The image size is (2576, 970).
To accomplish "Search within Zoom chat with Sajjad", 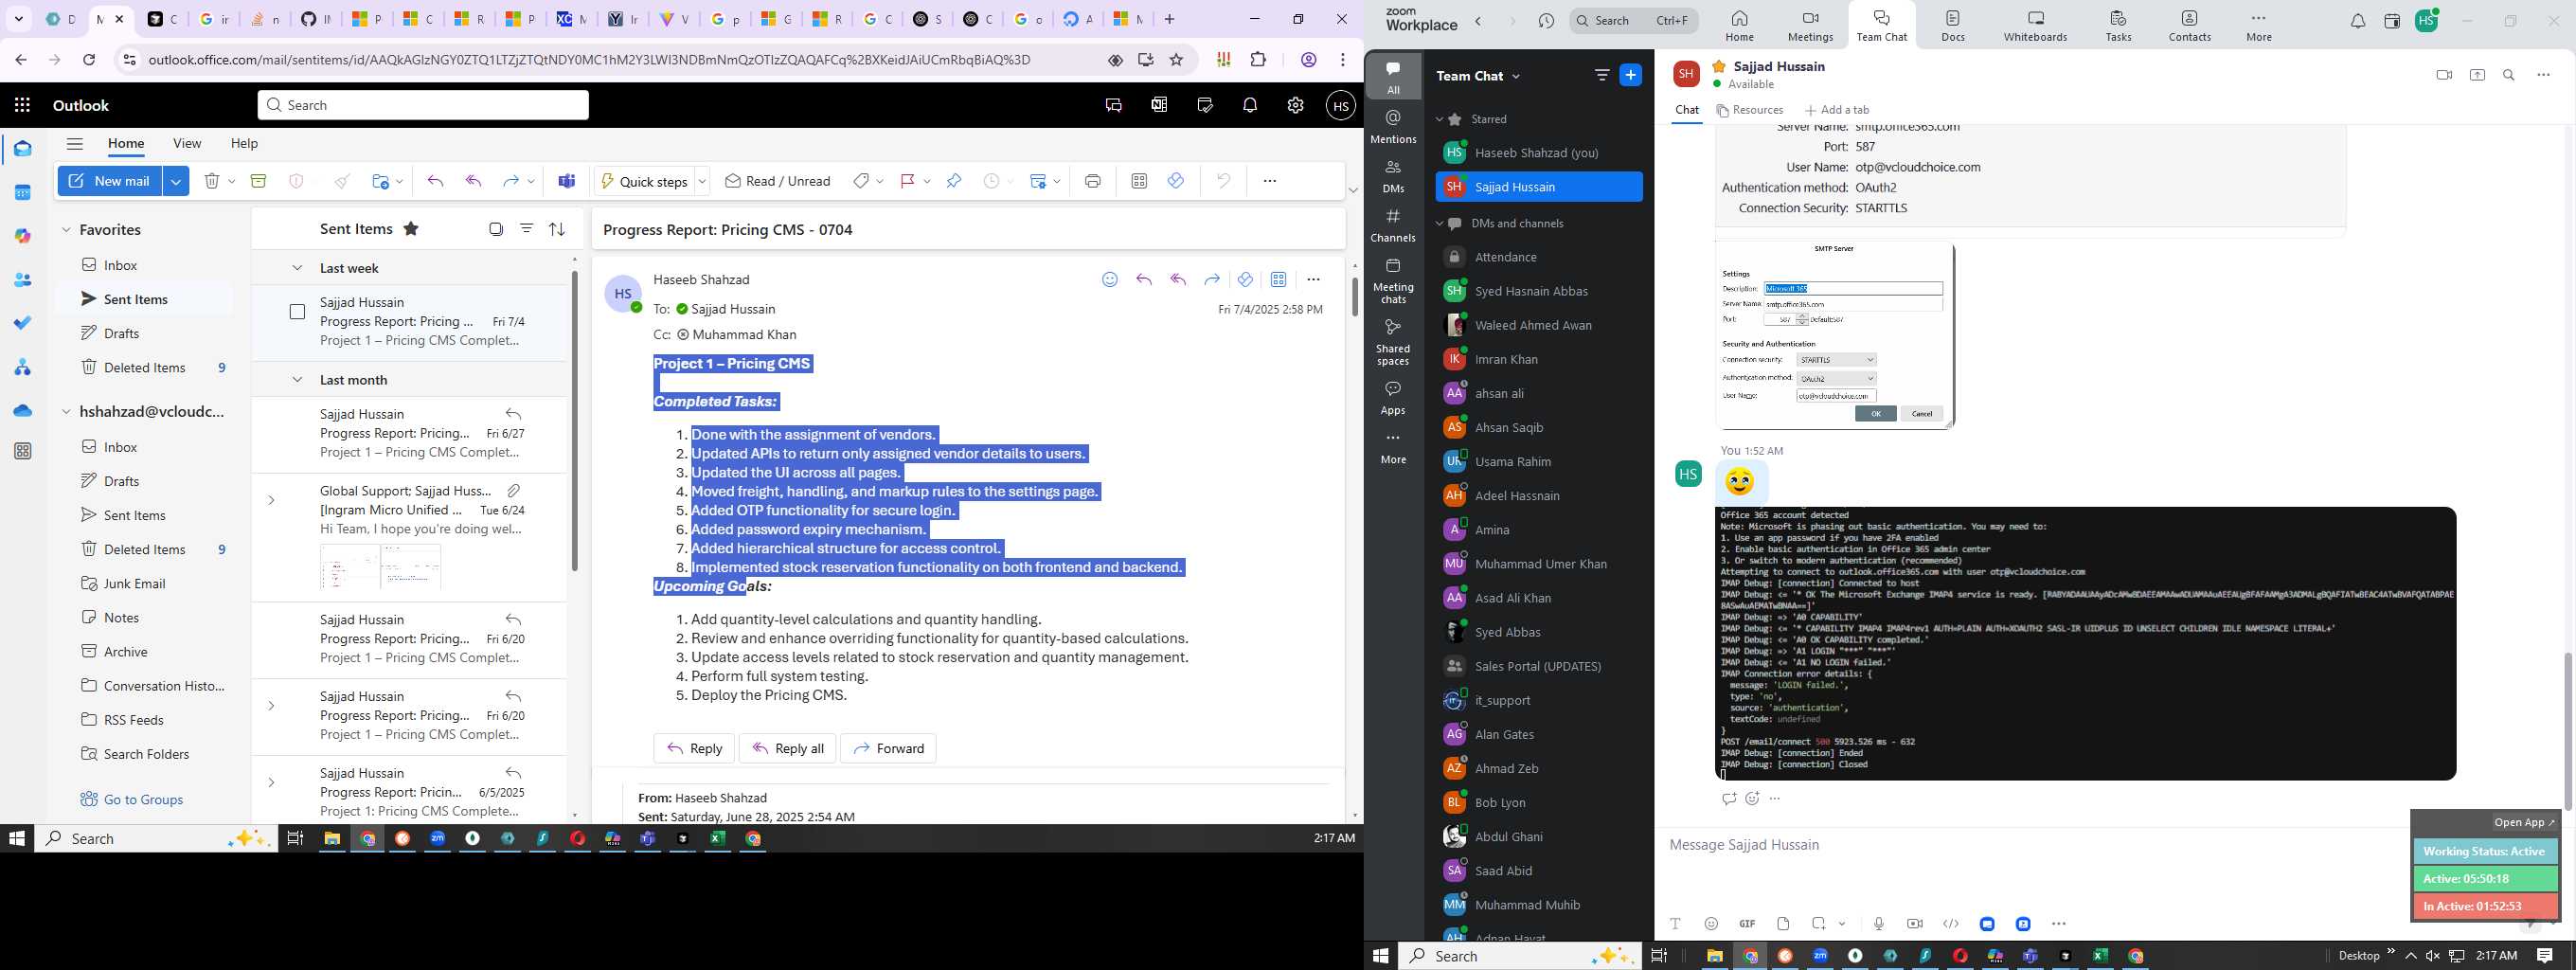I will pos(2508,75).
